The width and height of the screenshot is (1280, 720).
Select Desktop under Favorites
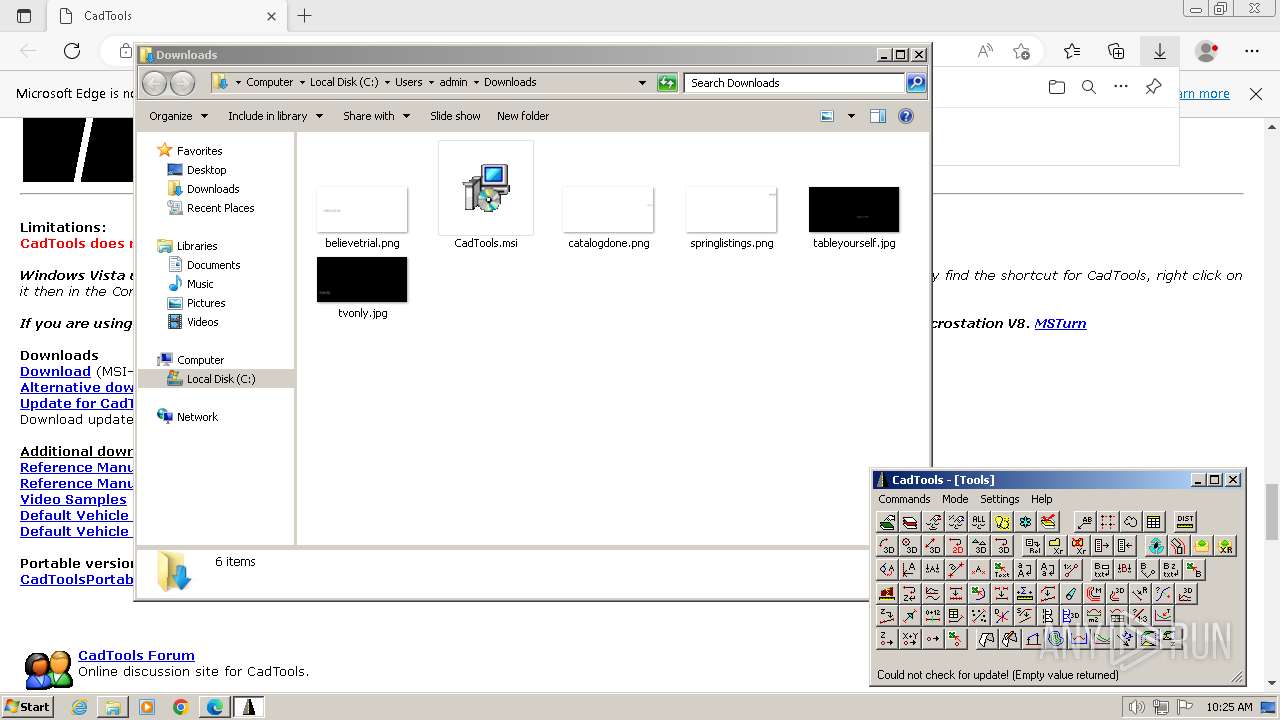click(206, 170)
